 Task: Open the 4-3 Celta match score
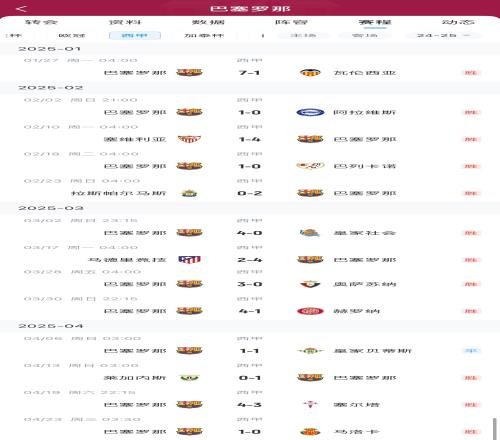pos(249,405)
